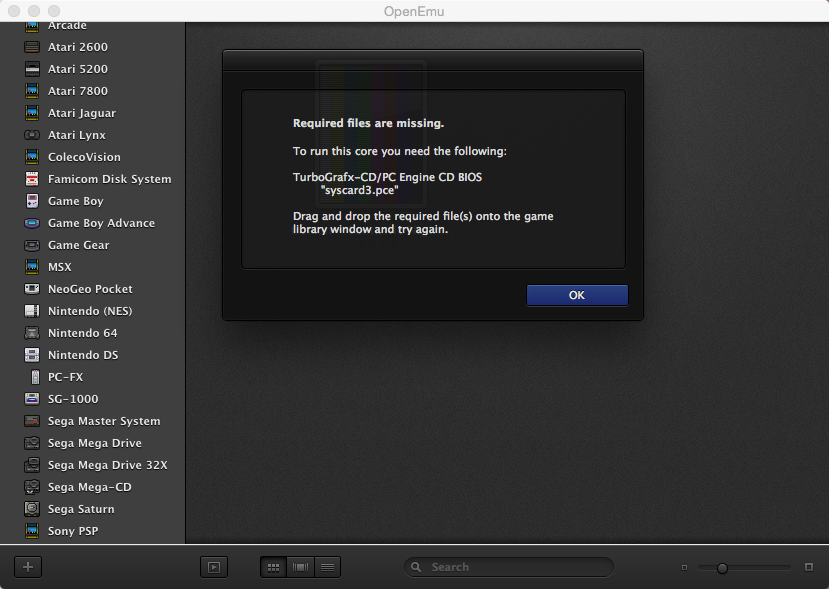Click the Sega Saturn icon

[x=32, y=509]
